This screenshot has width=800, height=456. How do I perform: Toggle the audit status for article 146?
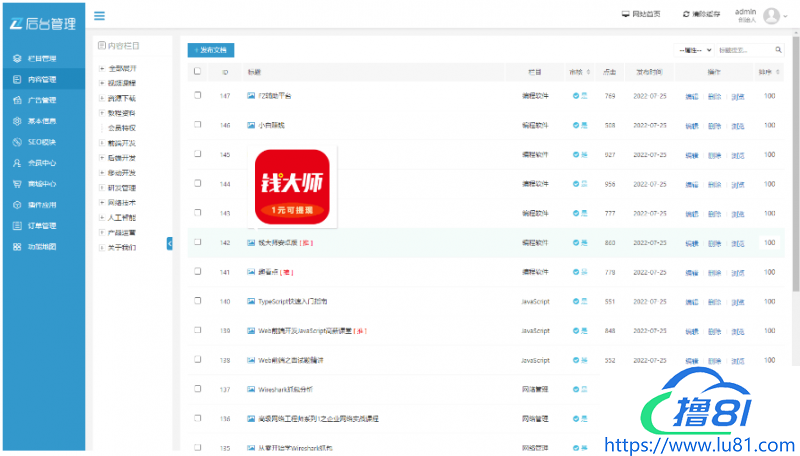(x=577, y=125)
